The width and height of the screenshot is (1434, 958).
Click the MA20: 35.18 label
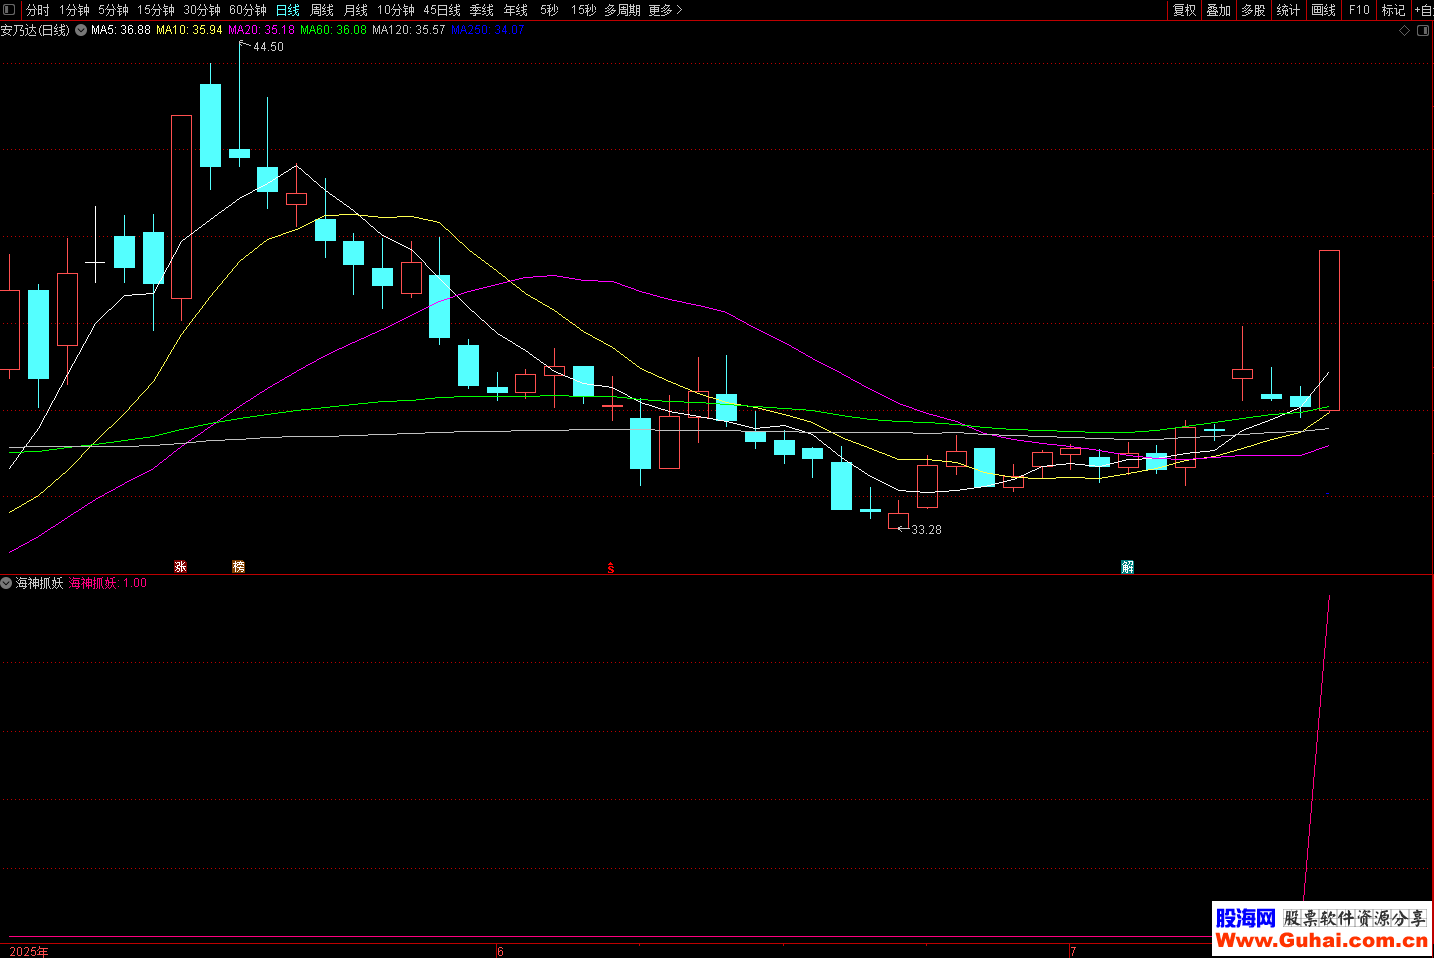[261, 30]
